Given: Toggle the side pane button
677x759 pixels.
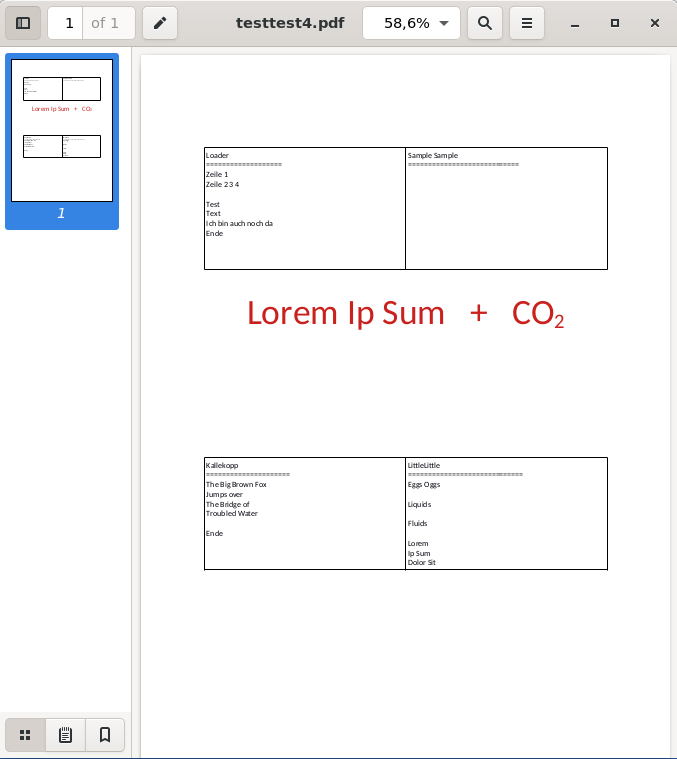Looking at the screenshot, I should [x=23, y=23].
